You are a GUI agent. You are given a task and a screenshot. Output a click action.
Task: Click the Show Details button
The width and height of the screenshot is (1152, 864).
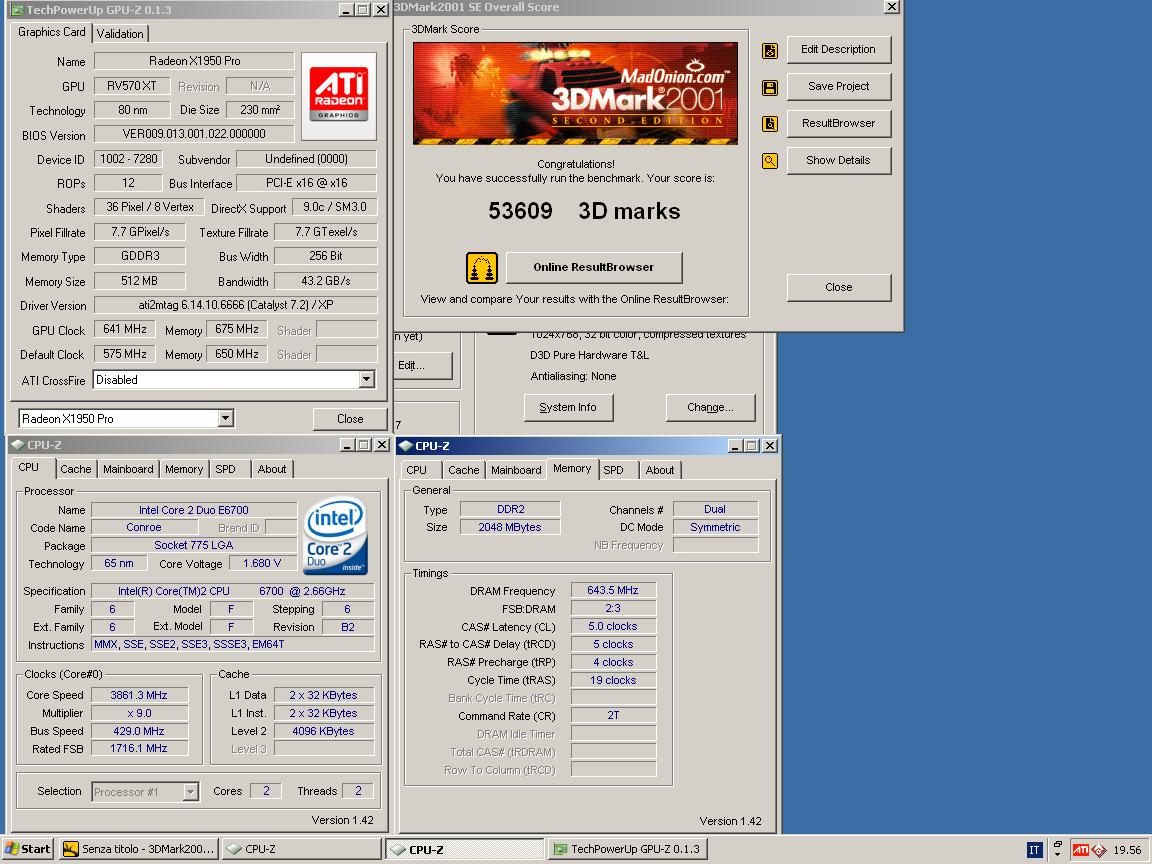pyautogui.click(x=838, y=160)
